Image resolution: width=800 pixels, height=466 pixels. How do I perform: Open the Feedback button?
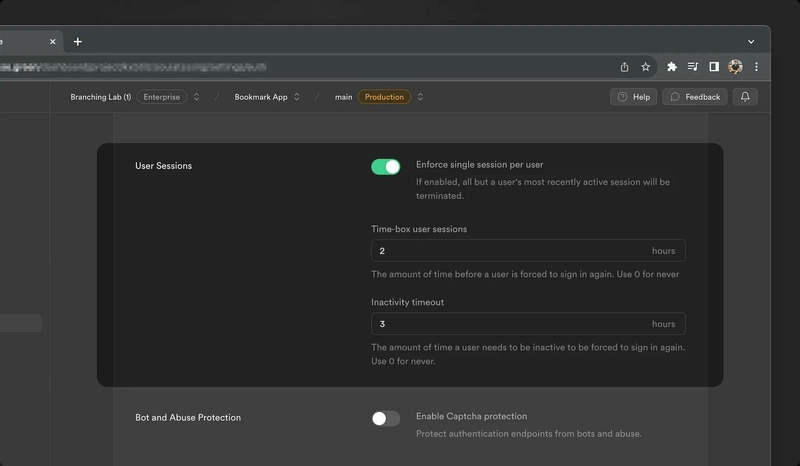[695, 97]
